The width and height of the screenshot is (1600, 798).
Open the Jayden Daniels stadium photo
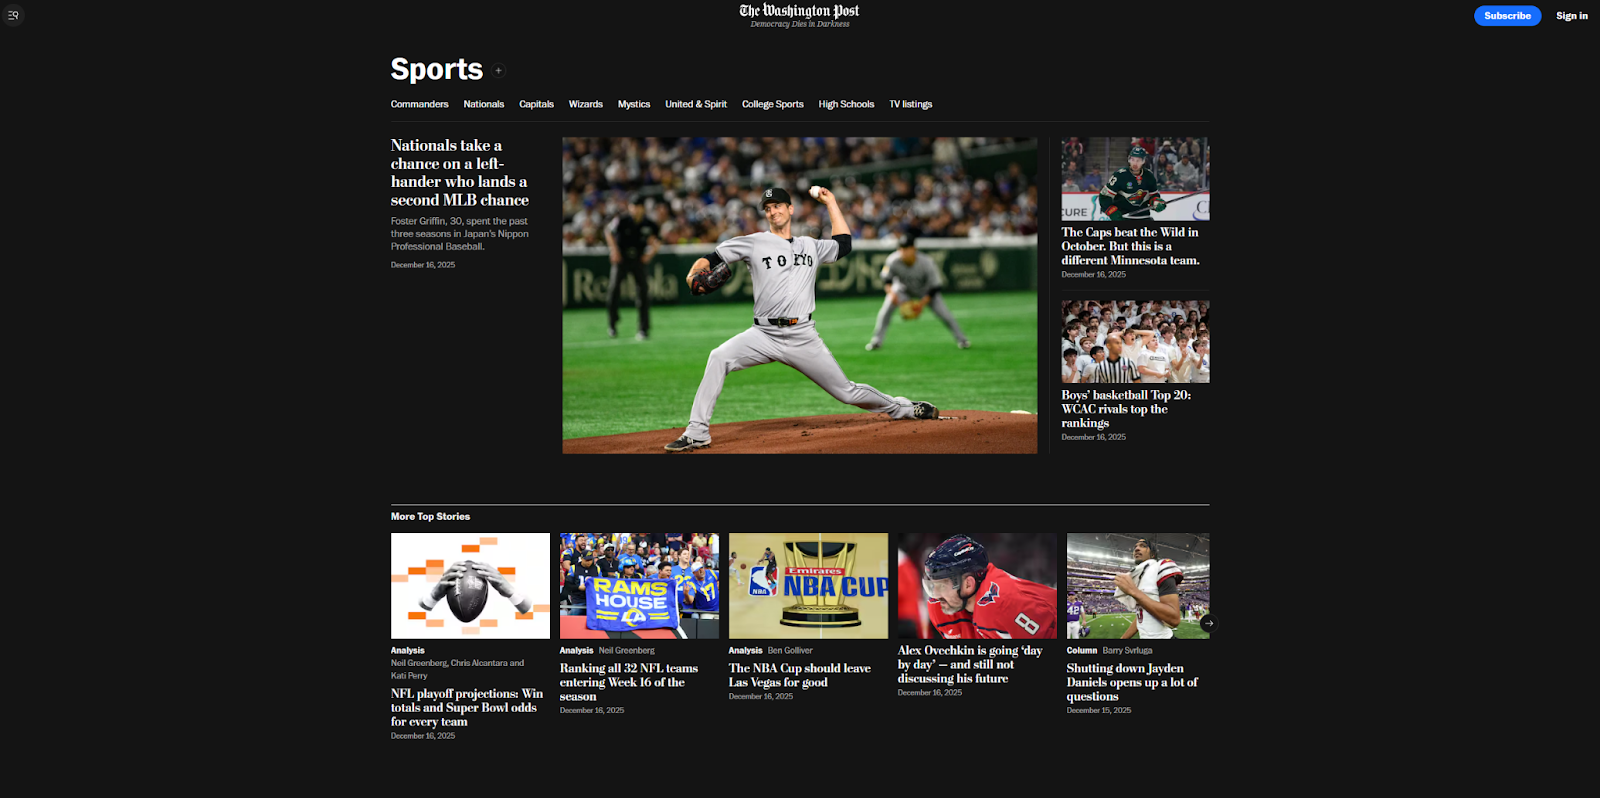[x=1138, y=586]
